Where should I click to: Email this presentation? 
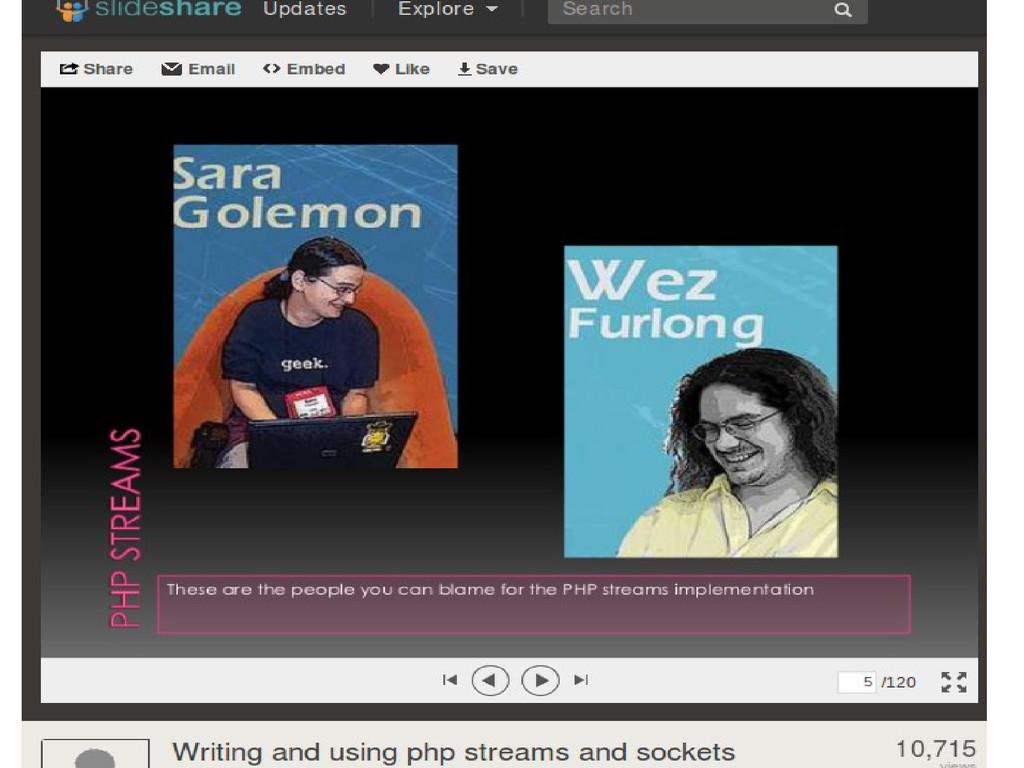point(199,69)
